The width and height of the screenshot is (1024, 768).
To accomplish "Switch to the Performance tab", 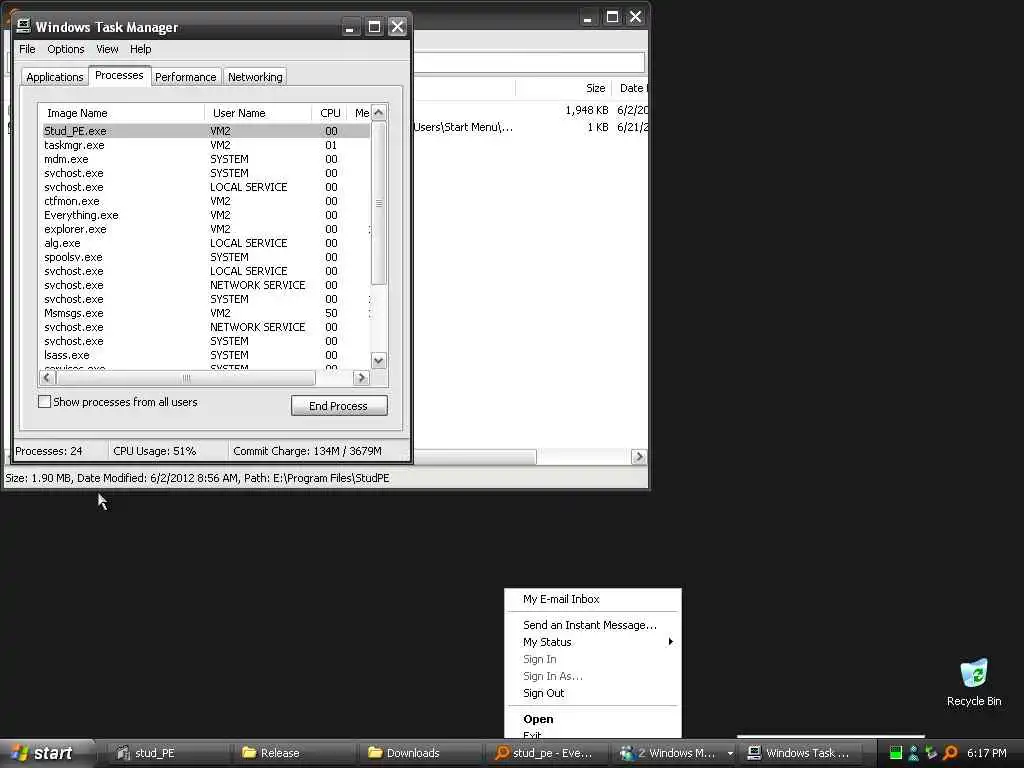I will point(185,77).
